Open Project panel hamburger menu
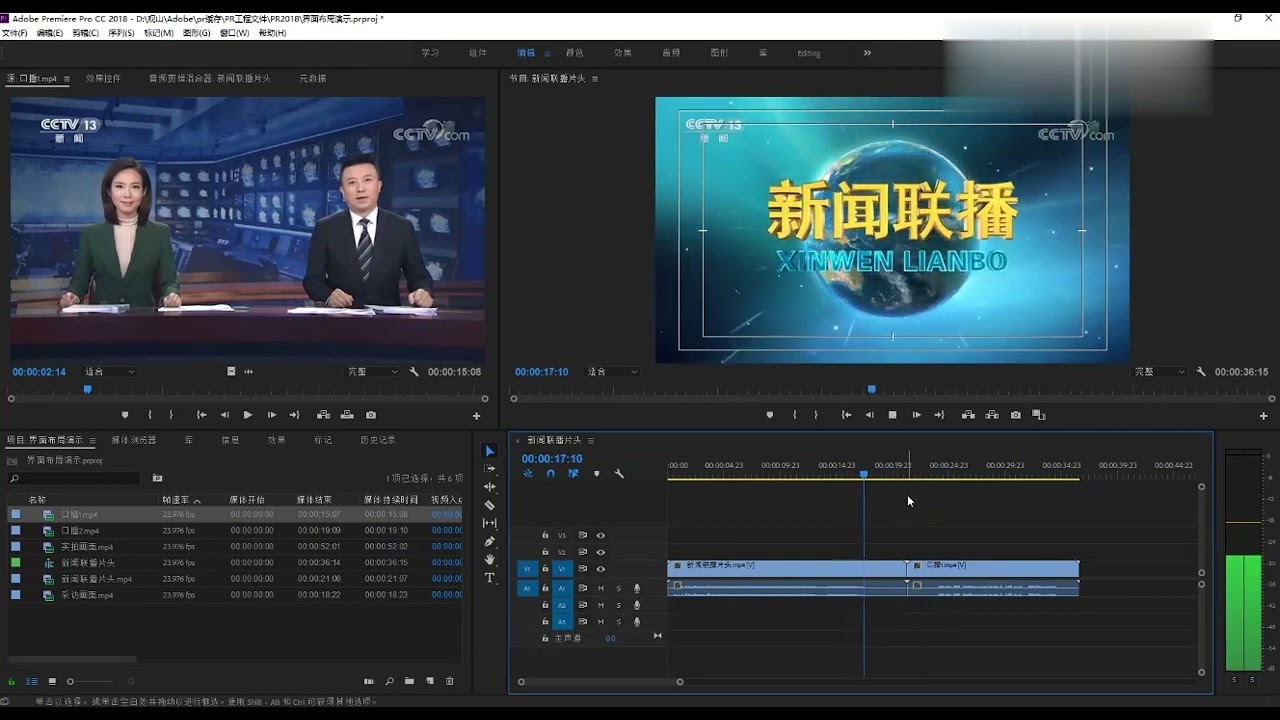The width and height of the screenshot is (1280, 720). coord(92,440)
